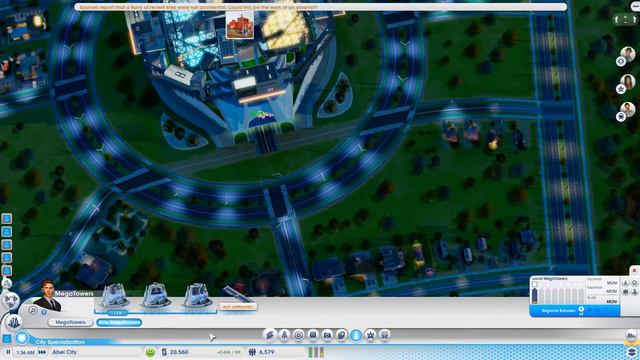
Task: Toggle checkbox in Local MegaTowers panel
Action: [x=535, y=284]
